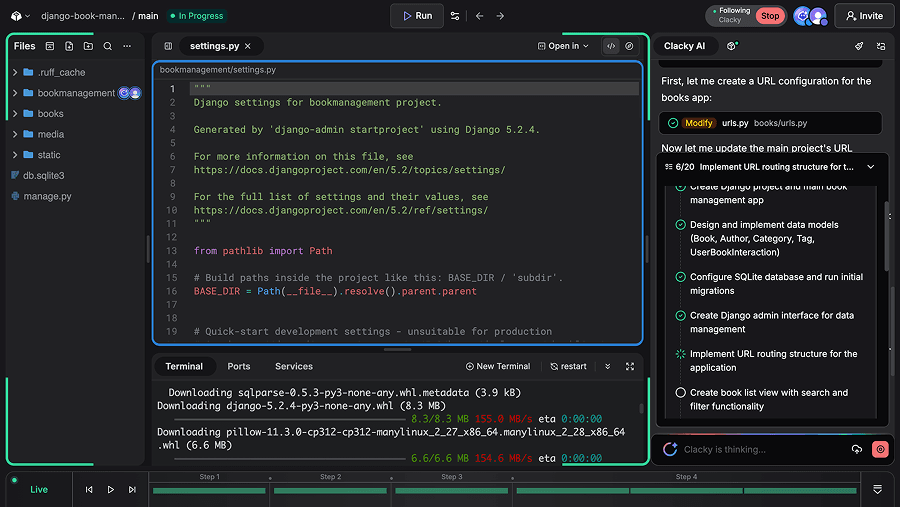This screenshot has height=507, width=901.
Task: Open modified urls.py books/urls.py entry
Action: tap(770, 123)
